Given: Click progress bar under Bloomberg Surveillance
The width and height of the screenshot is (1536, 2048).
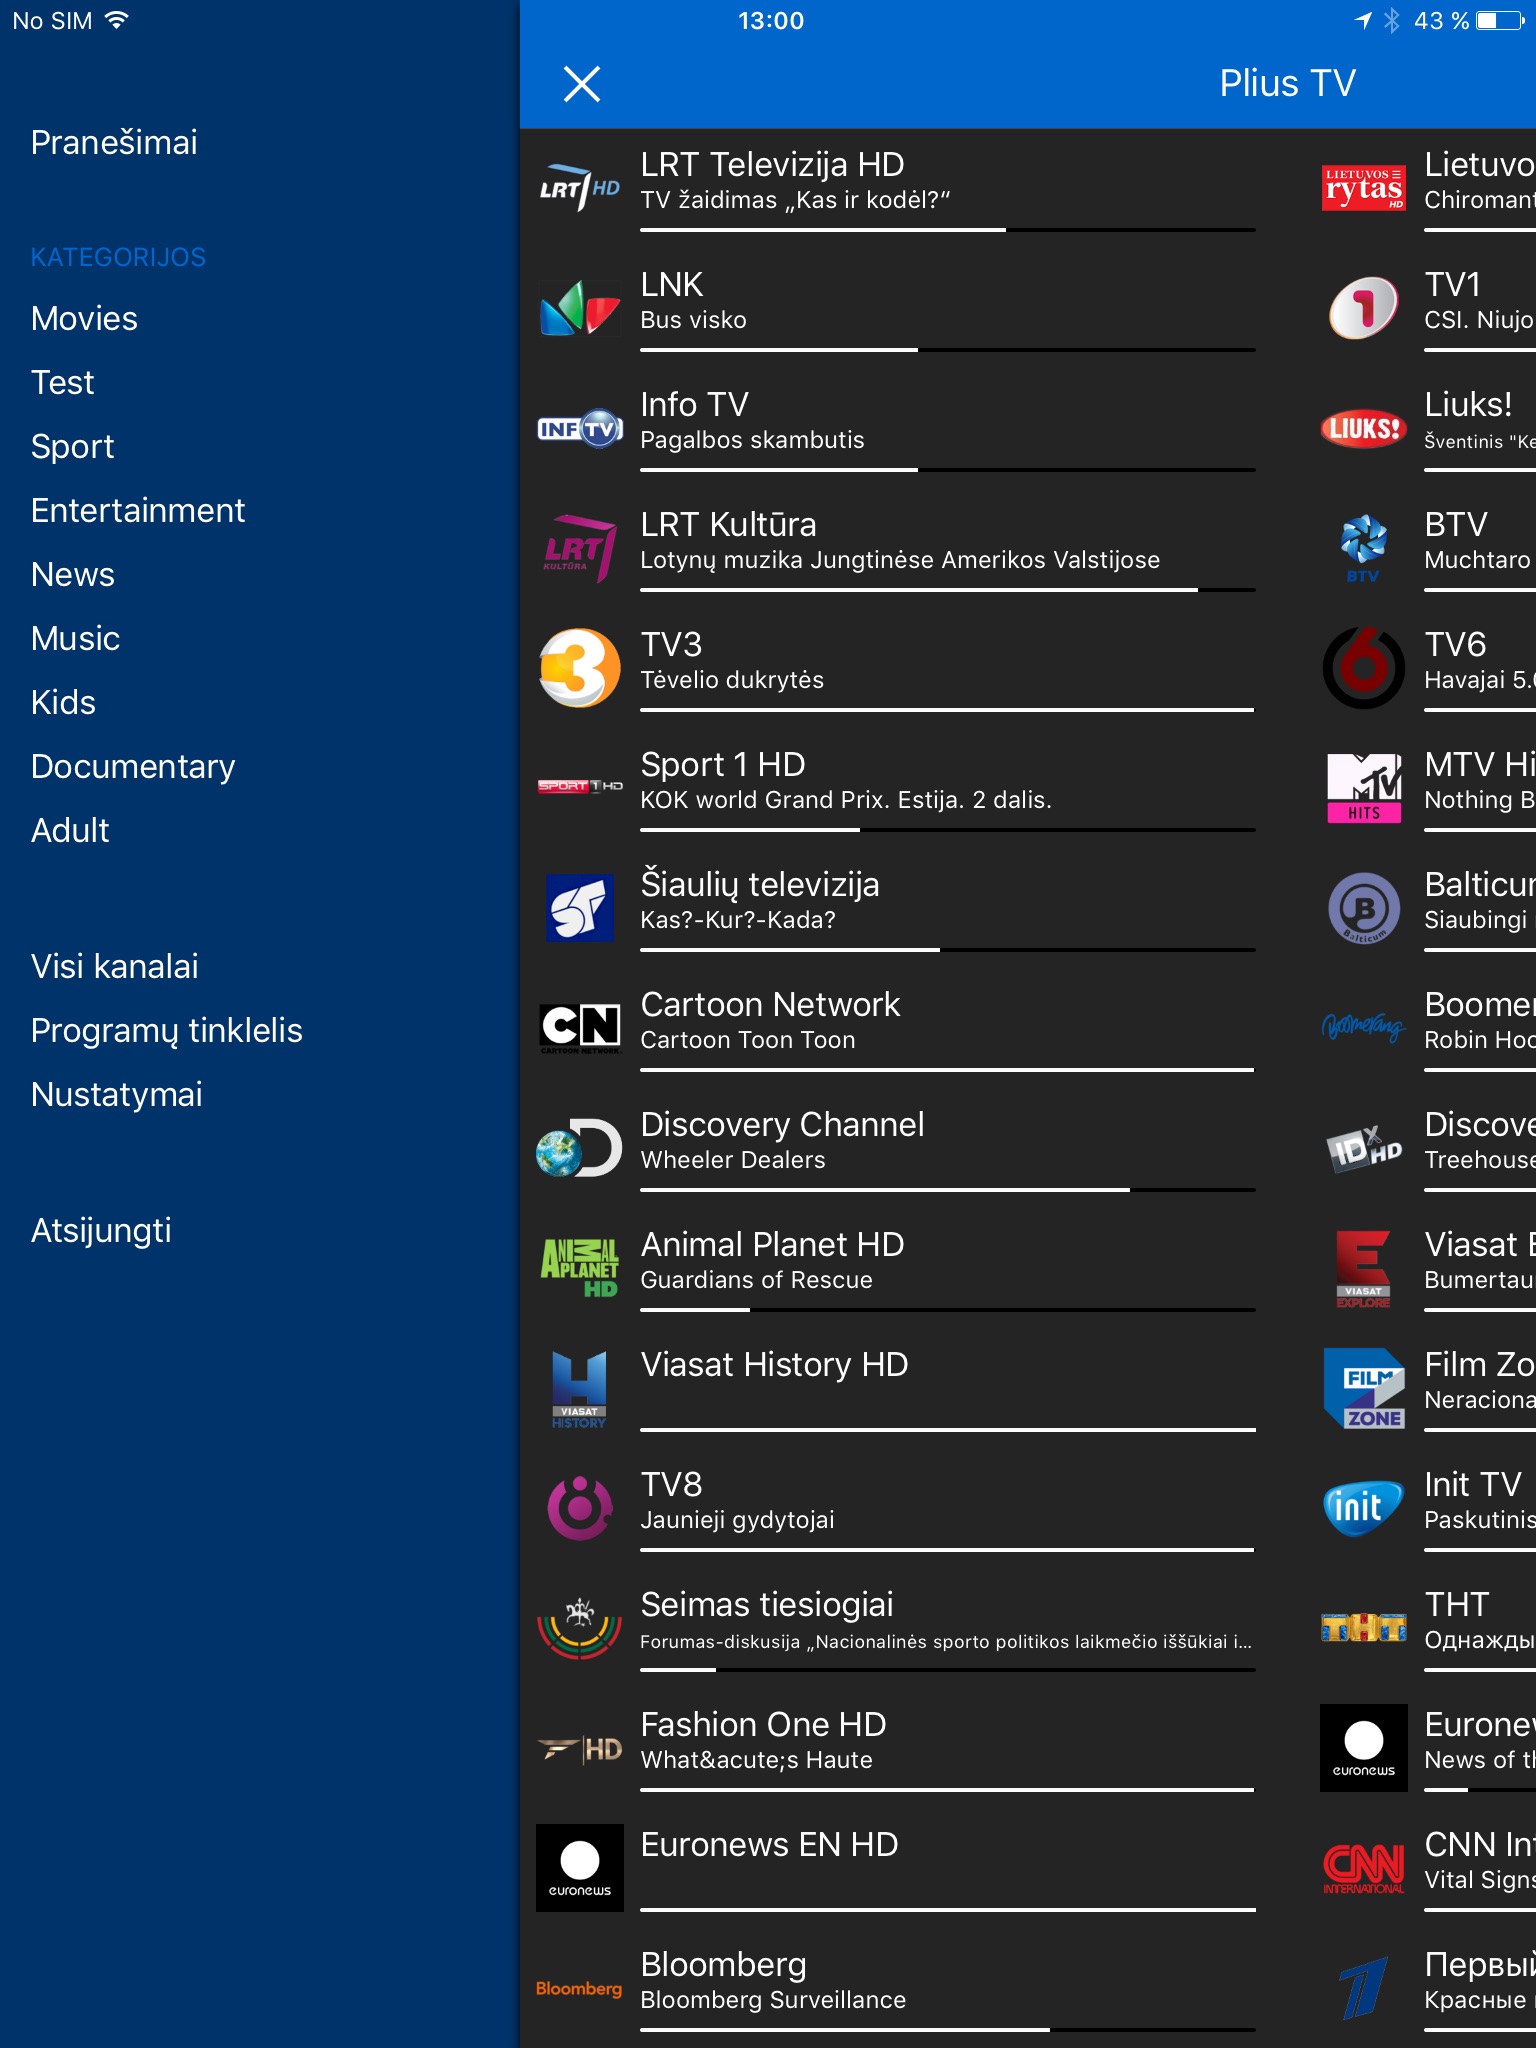Looking at the screenshot, I should tap(948, 2030).
